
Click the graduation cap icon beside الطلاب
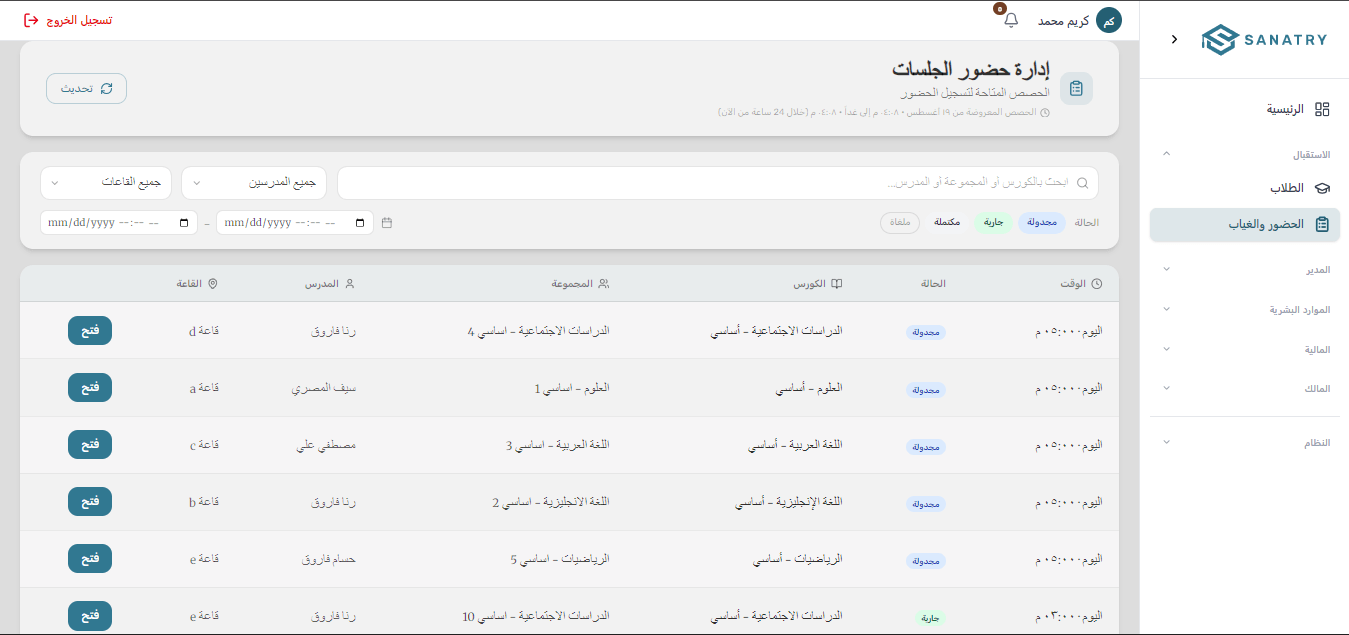[x=1322, y=188]
